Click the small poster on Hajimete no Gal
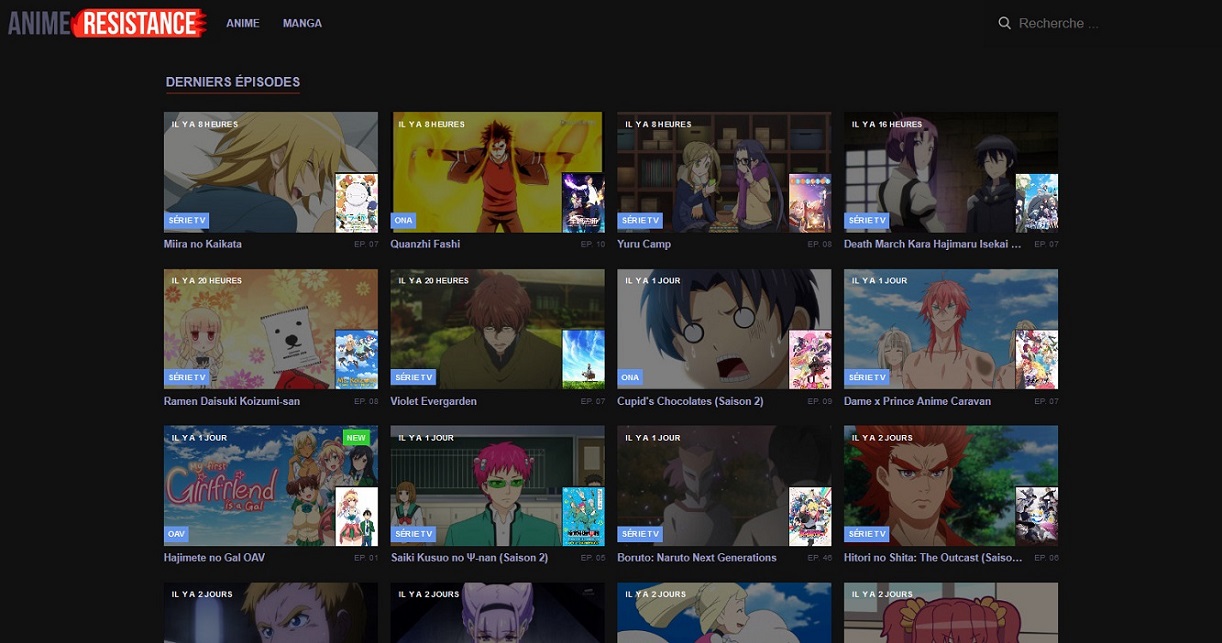The width and height of the screenshot is (1222, 643). coord(356,516)
